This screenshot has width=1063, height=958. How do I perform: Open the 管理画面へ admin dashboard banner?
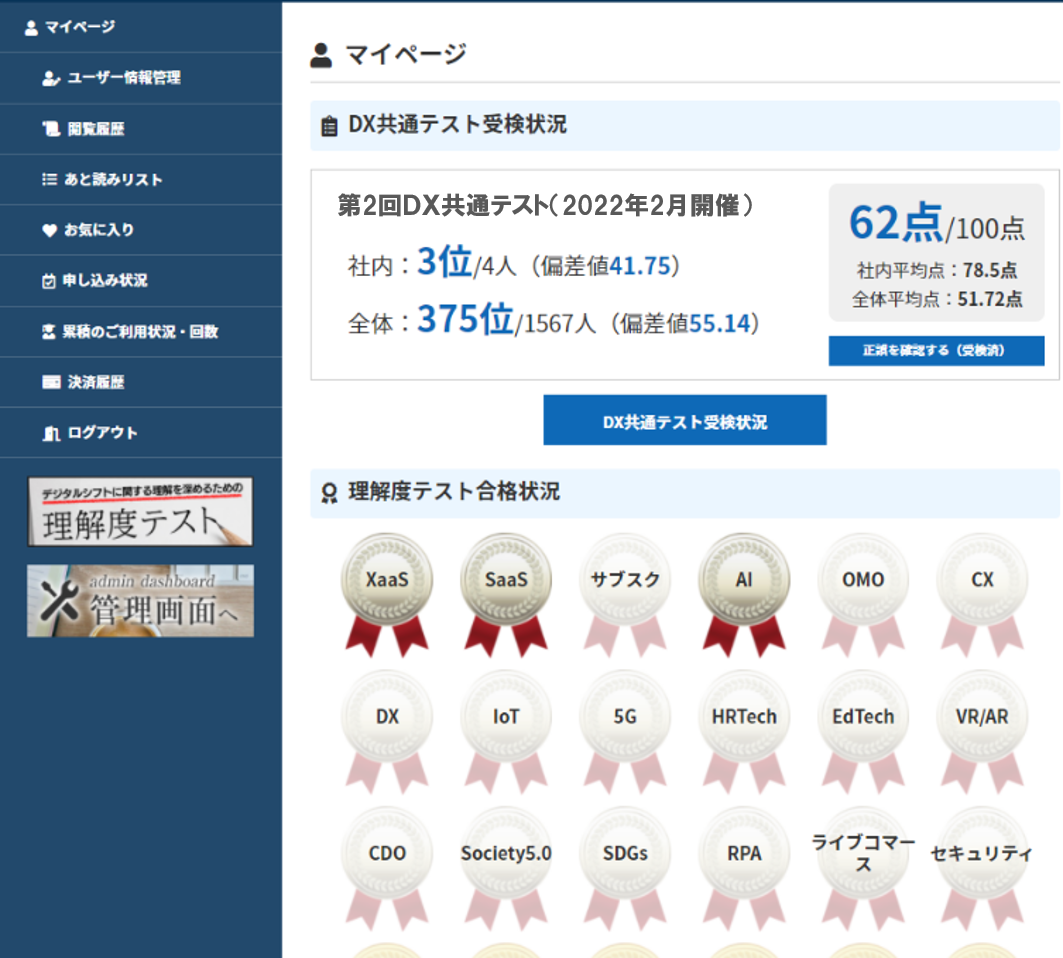140,601
